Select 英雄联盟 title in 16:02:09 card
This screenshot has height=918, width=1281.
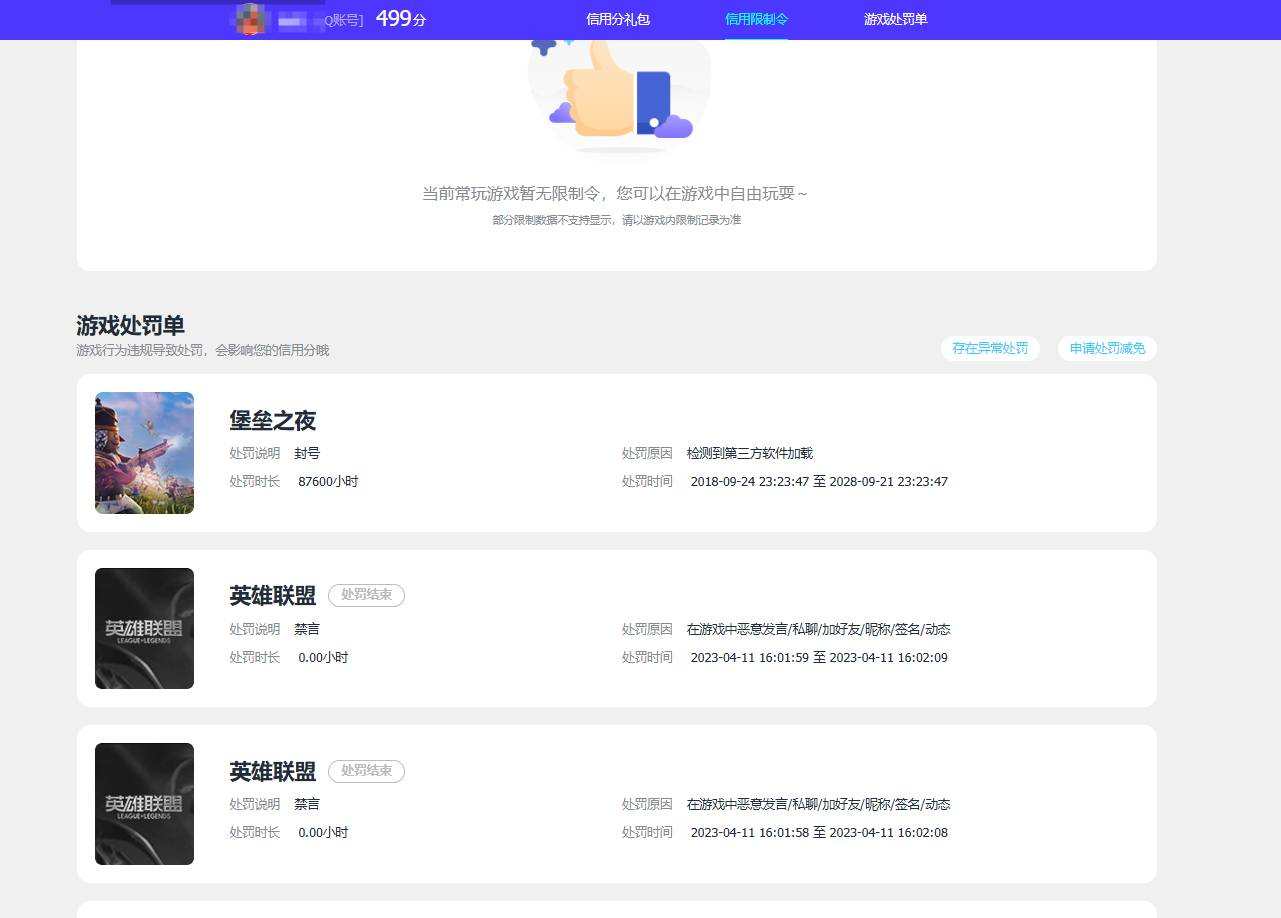coord(273,596)
